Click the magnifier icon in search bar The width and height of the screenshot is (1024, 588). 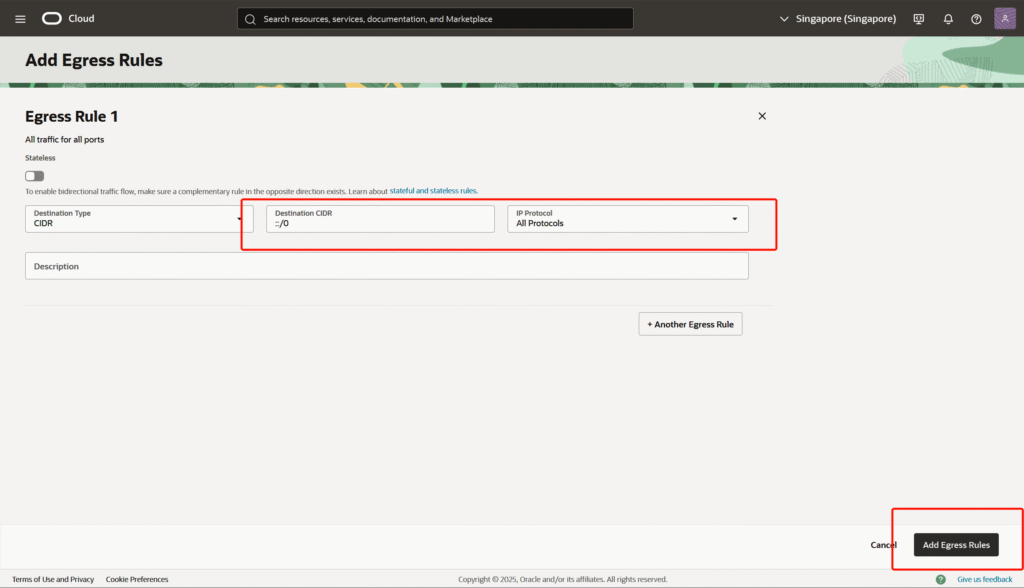tap(250, 19)
